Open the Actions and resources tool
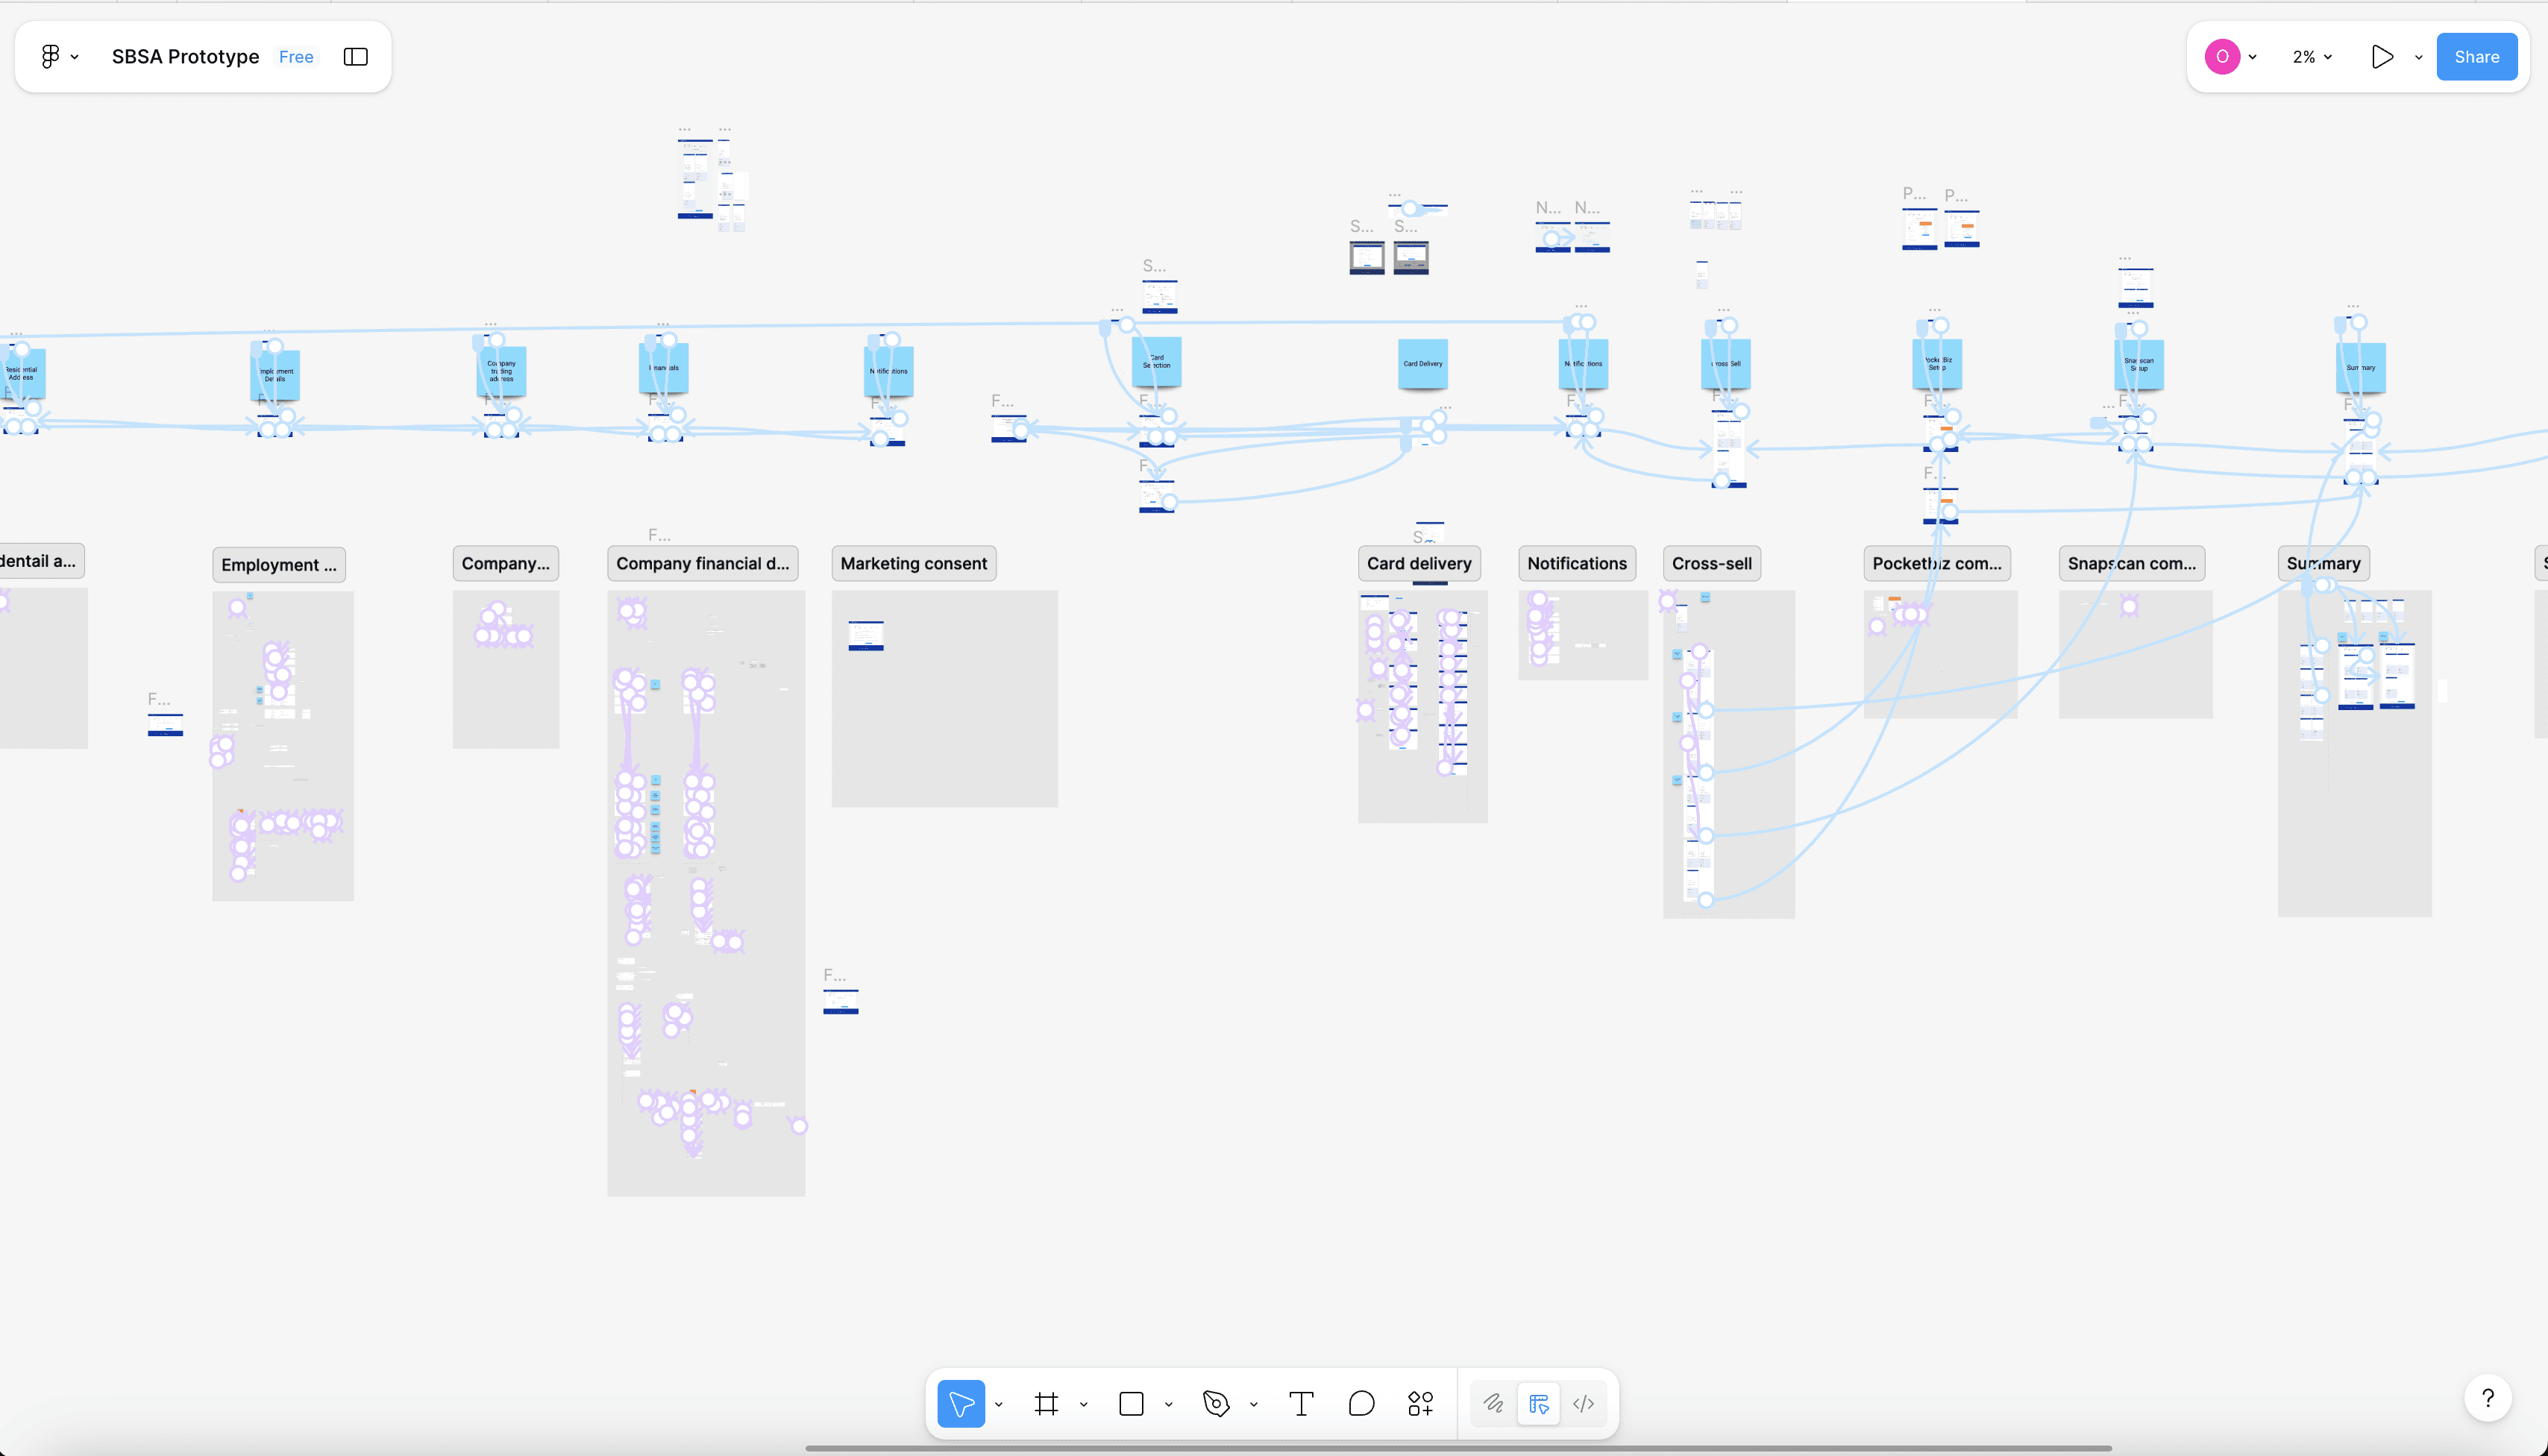 tap(1420, 1403)
